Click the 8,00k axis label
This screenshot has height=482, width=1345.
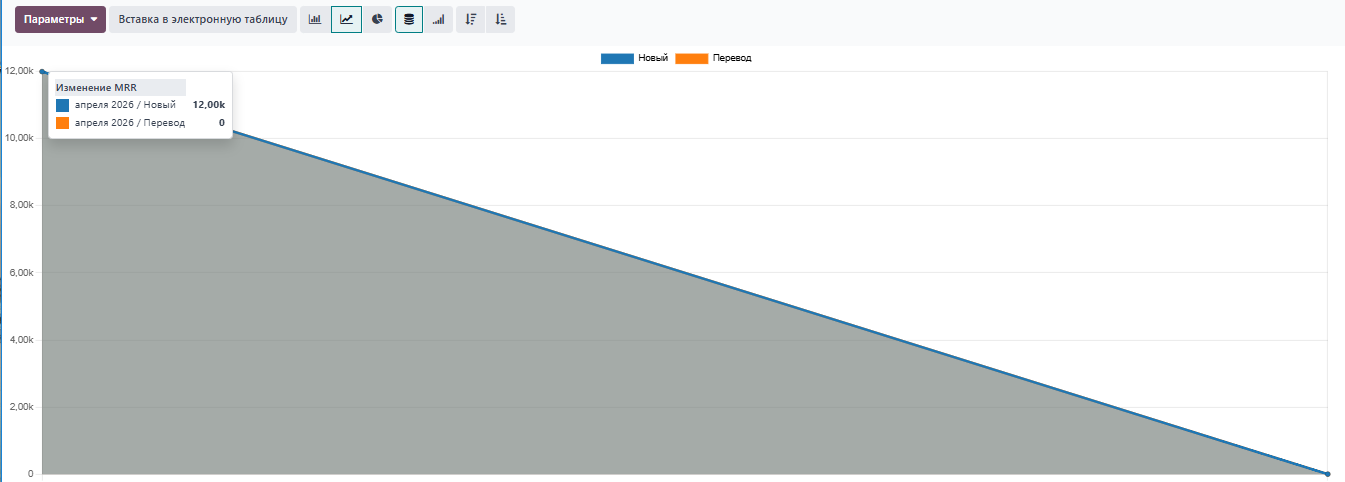[x=22, y=205]
